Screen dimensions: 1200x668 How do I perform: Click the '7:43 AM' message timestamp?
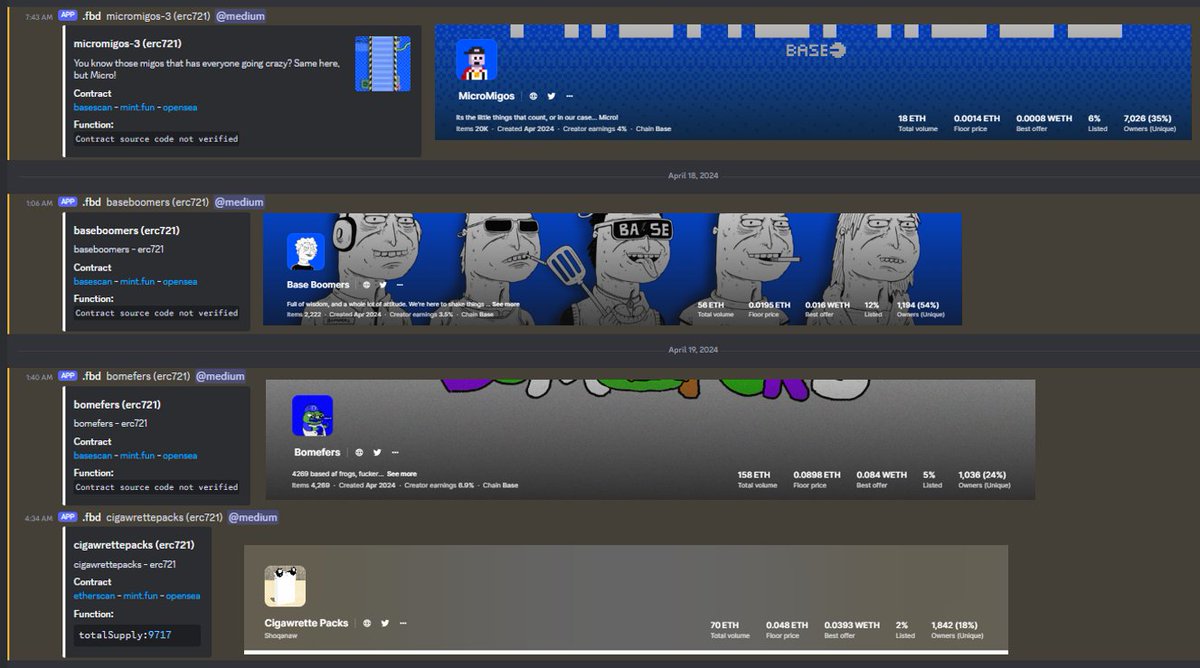click(38, 16)
